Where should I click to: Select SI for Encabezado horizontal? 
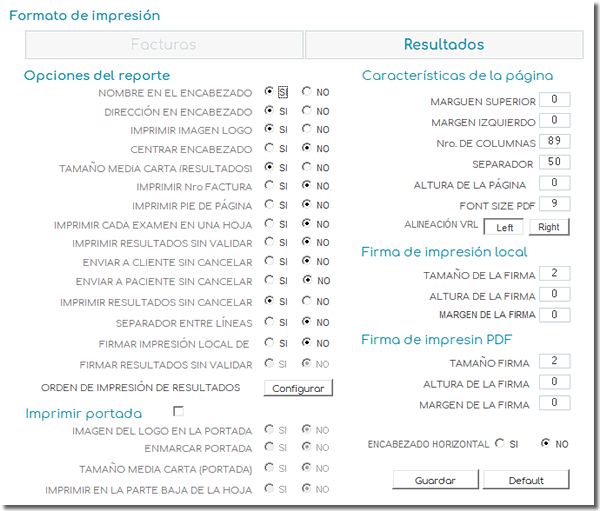(x=499, y=443)
